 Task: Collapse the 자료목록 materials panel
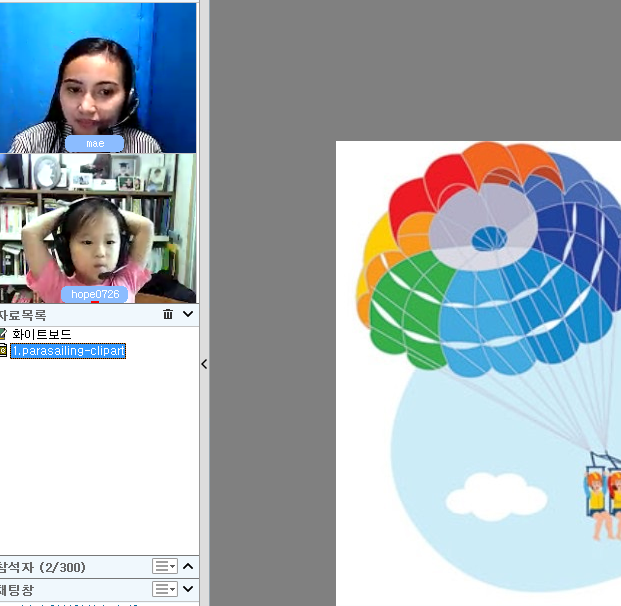pos(187,314)
